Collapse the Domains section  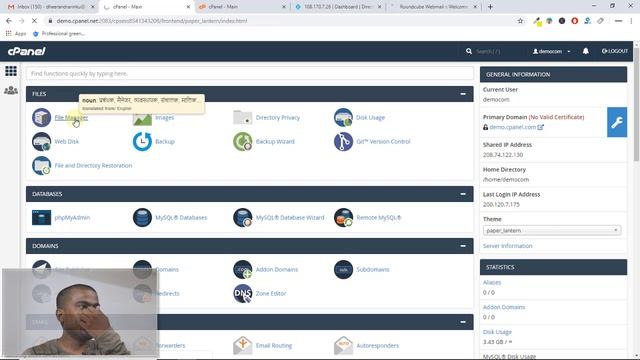463,246
